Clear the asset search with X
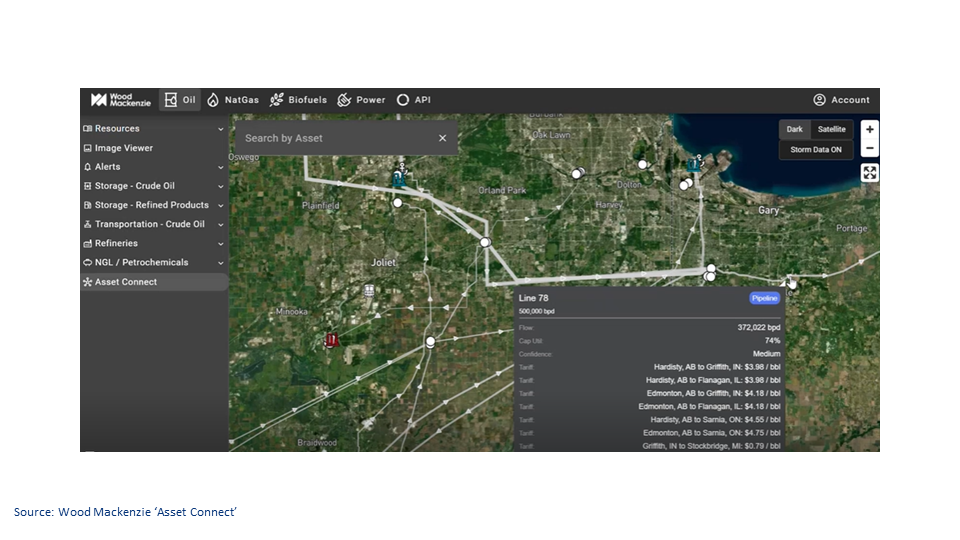The height and width of the screenshot is (540, 960). pos(443,138)
